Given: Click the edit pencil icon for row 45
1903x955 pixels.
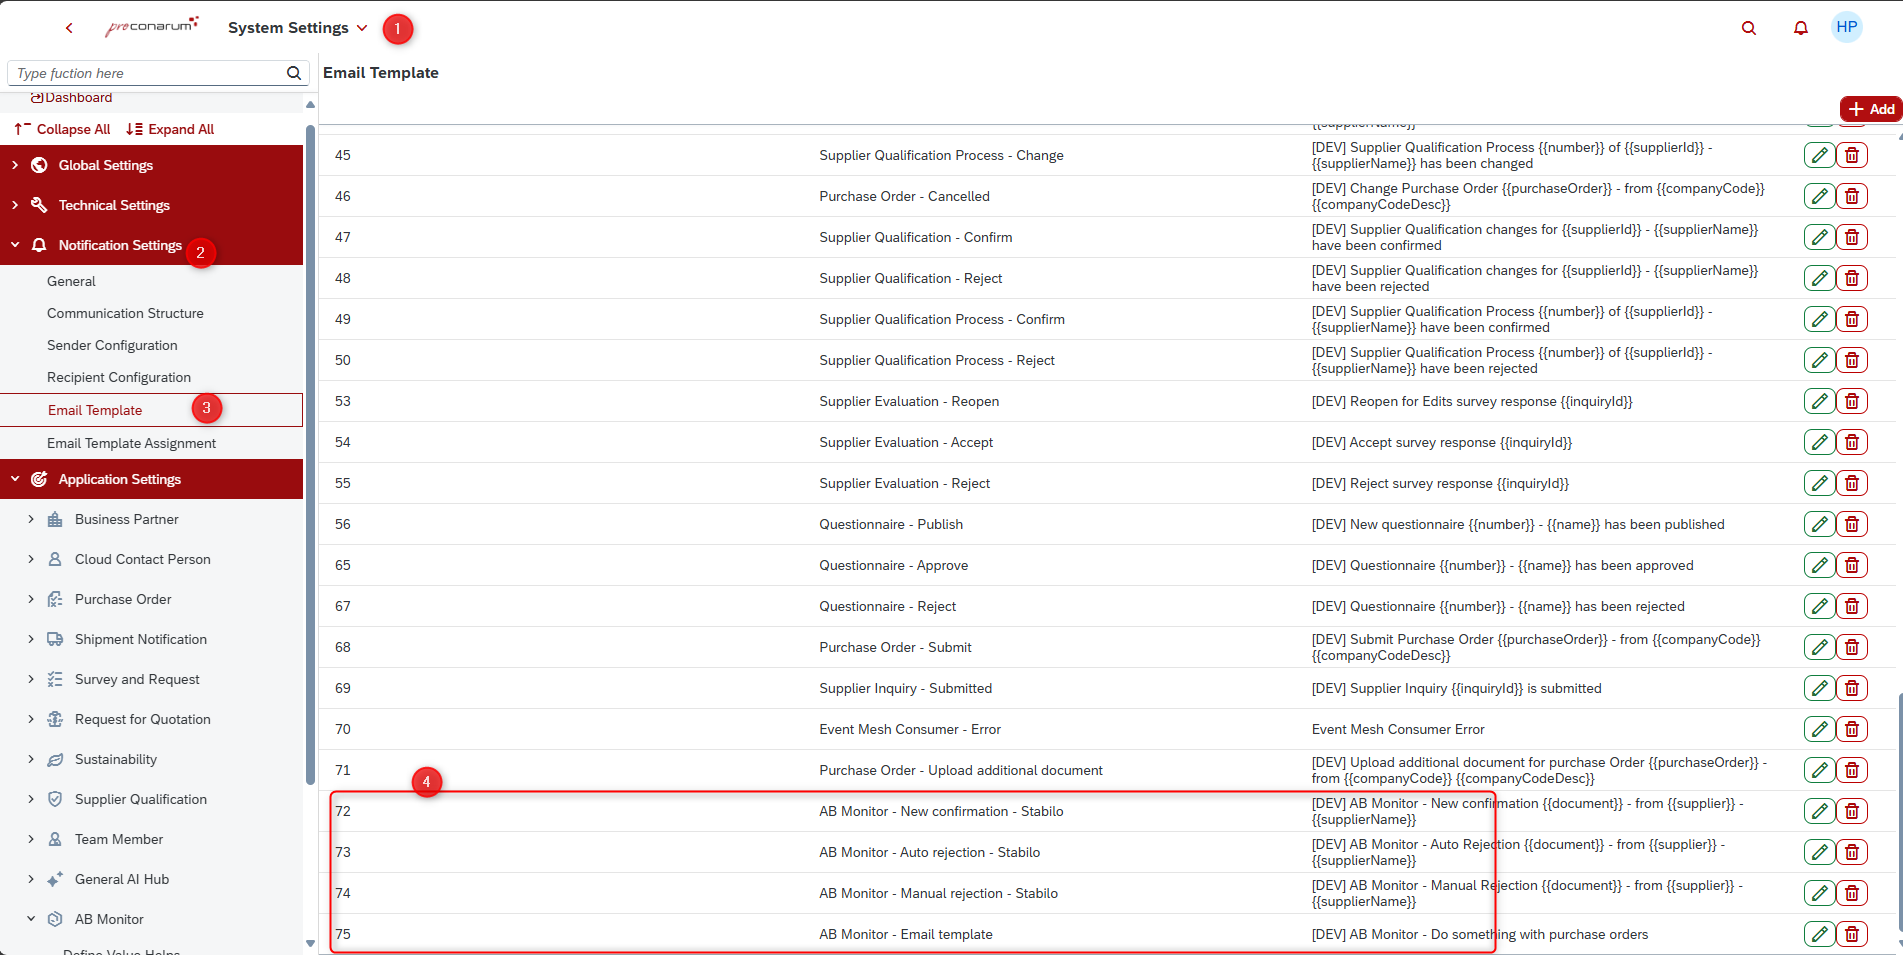Looking at the screenshot, I should tap(1819, 155).
